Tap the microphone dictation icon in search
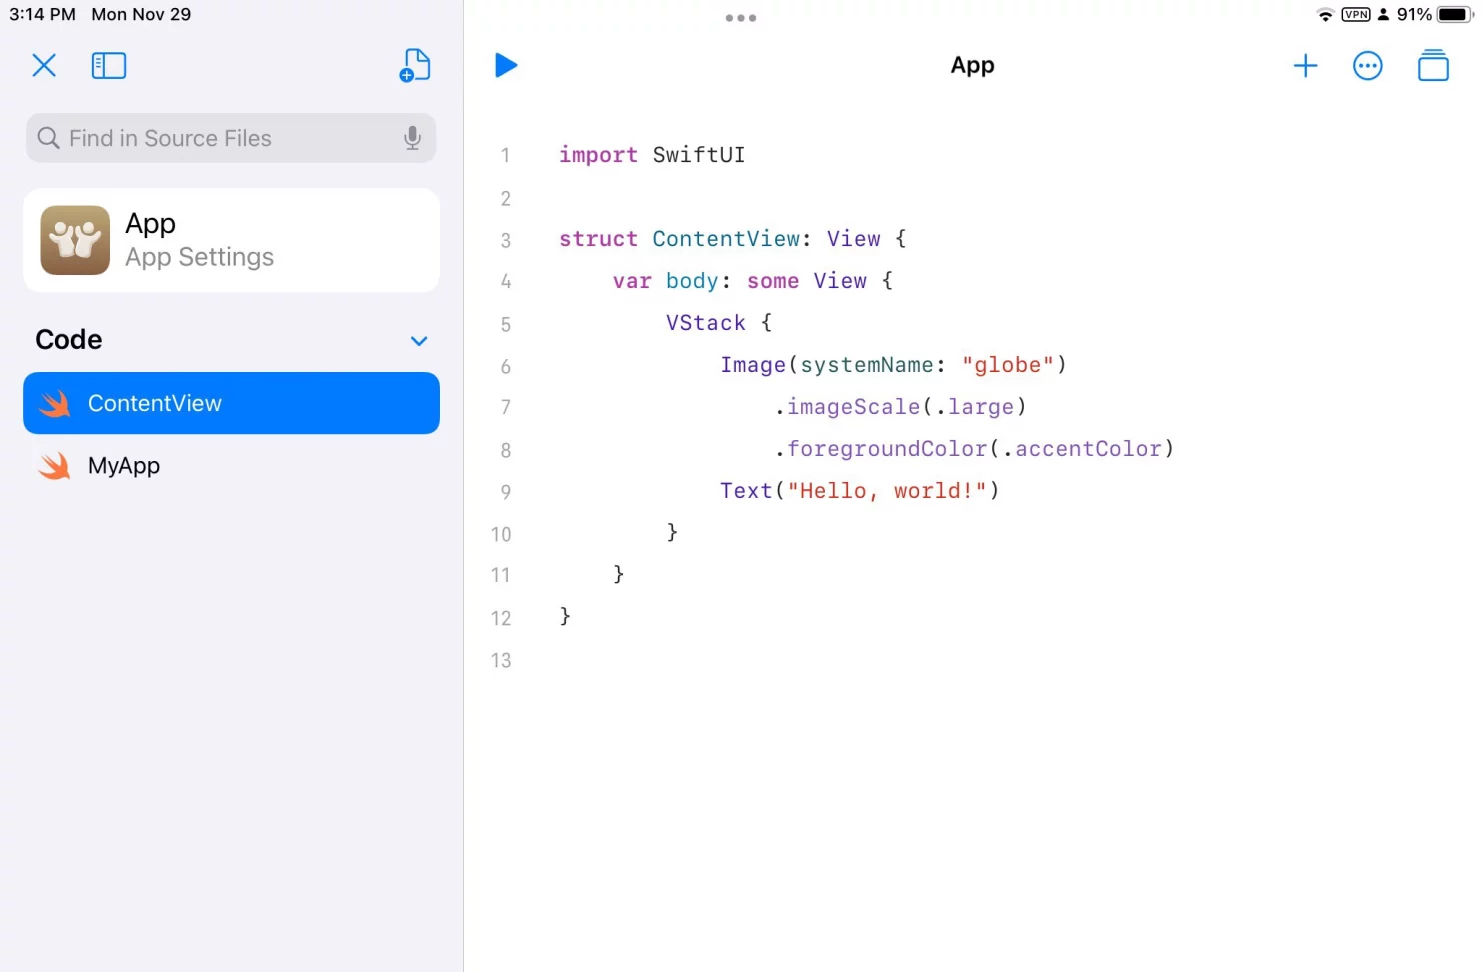1482x972 pixels. (x=412, y=138)
